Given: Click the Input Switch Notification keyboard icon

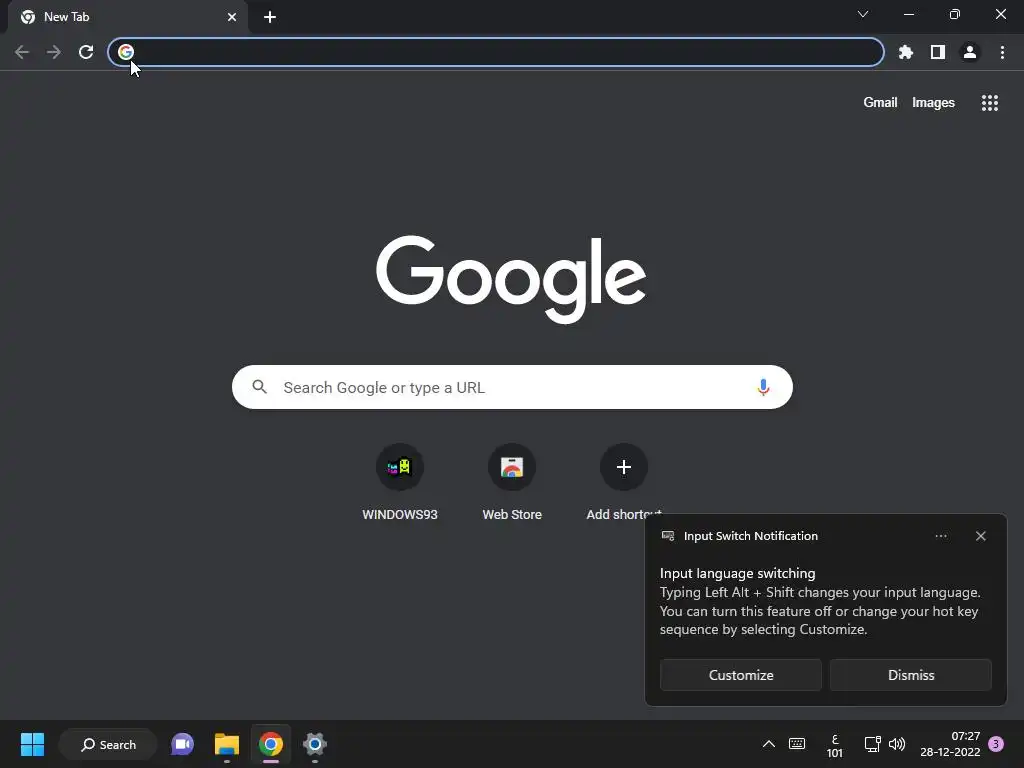Looking at the screenshot, I should pyautogui.click(x=668, y=536).
